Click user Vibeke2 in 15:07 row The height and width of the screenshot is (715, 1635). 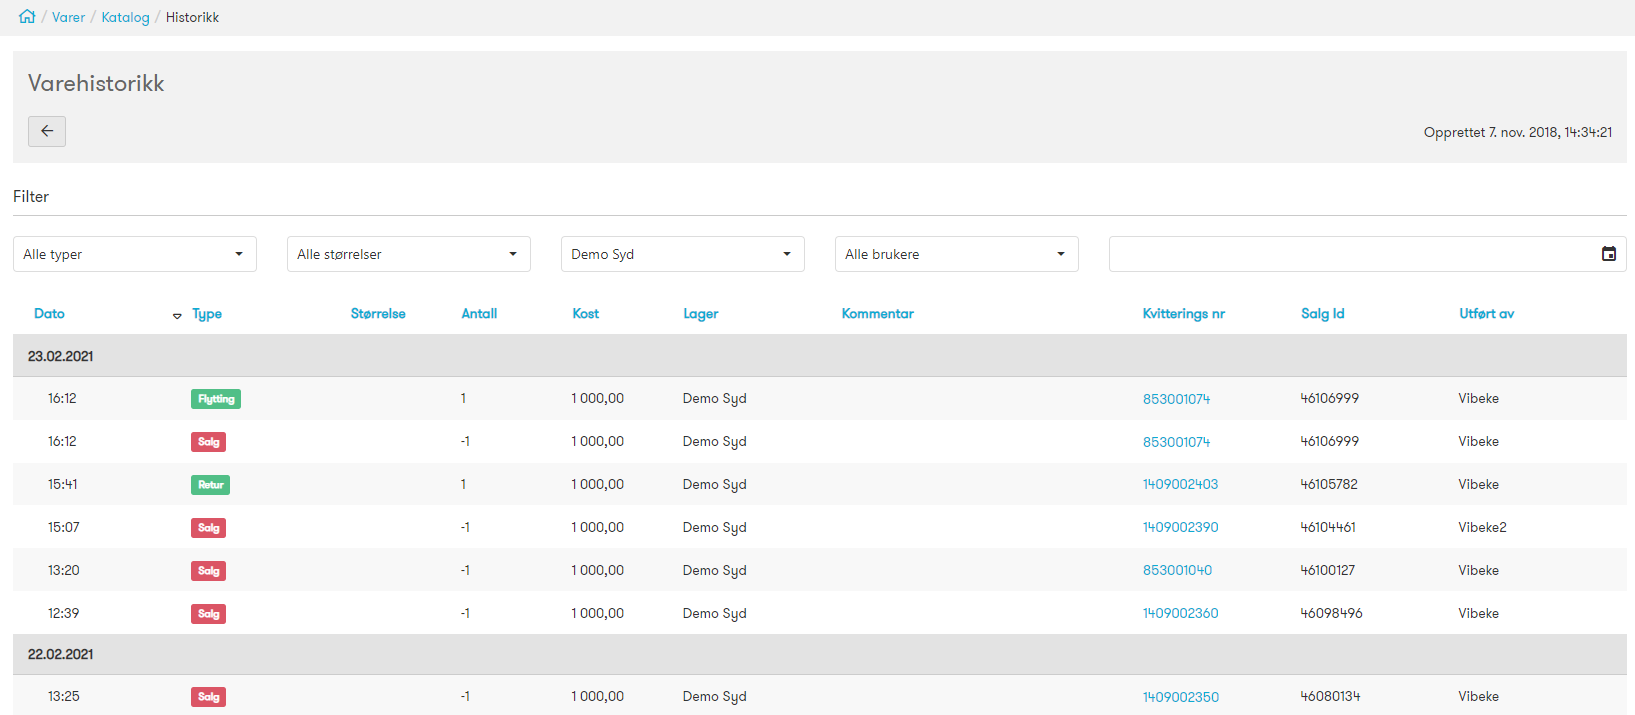click(1482, 527)
